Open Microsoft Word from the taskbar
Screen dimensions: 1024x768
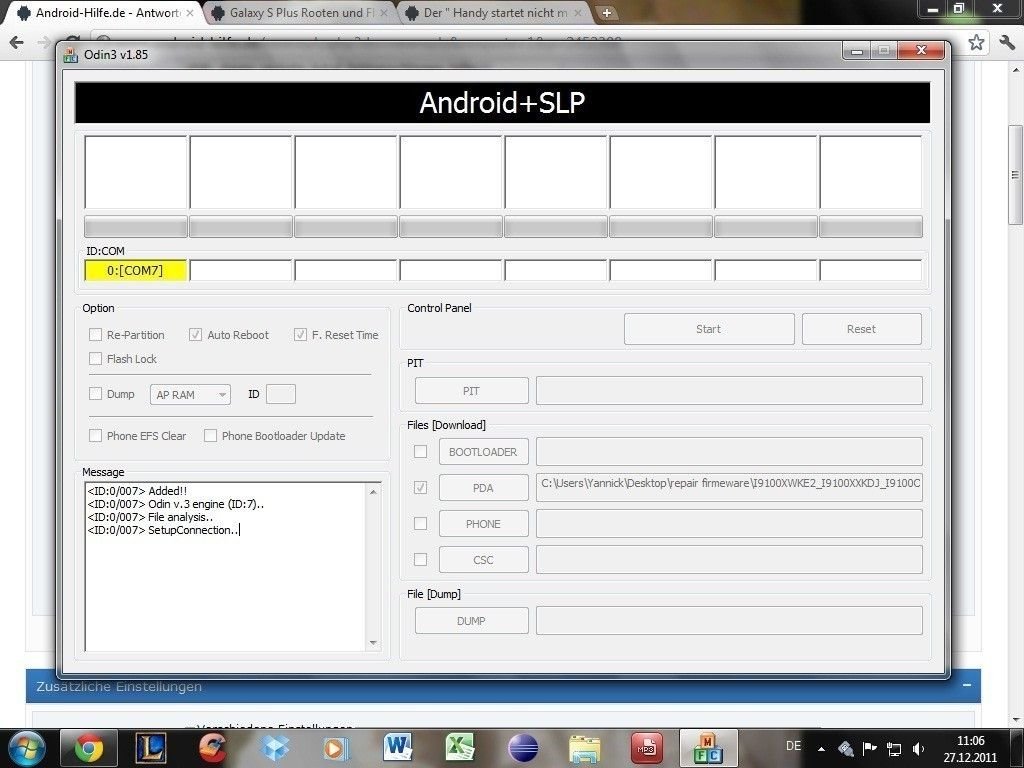[x=398, y=748]
